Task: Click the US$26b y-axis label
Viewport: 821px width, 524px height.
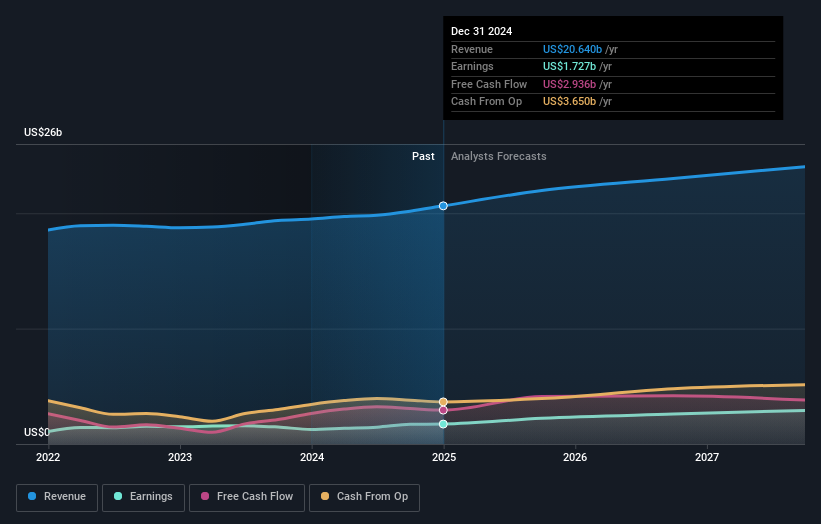Action: [x=43, y=132]
